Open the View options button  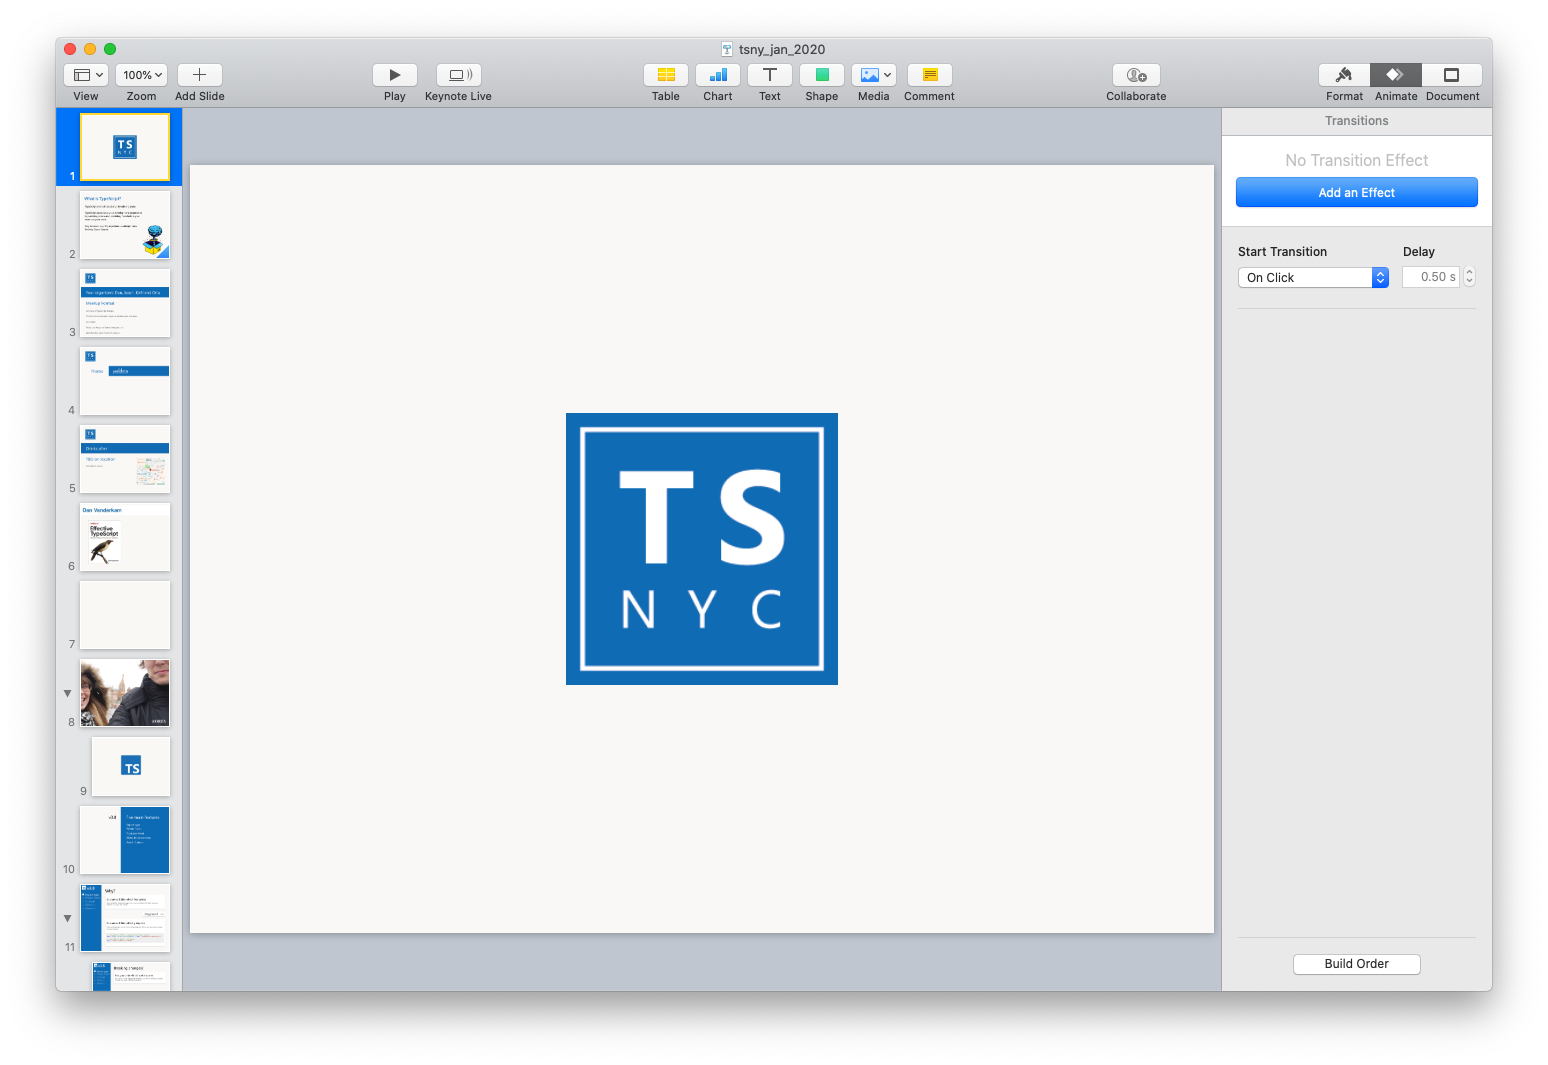(87, 75)
